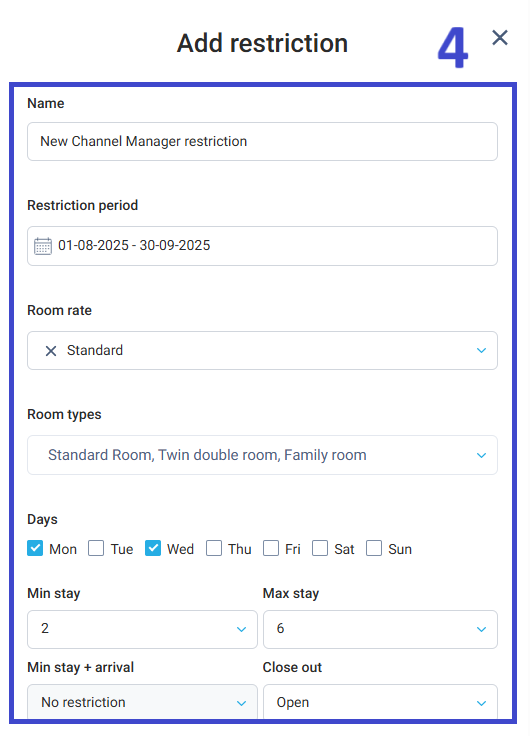Click the 'Room rate' label text
Image resolution: width=530 pixels, height=736 pixels.
tap(60, 310)
